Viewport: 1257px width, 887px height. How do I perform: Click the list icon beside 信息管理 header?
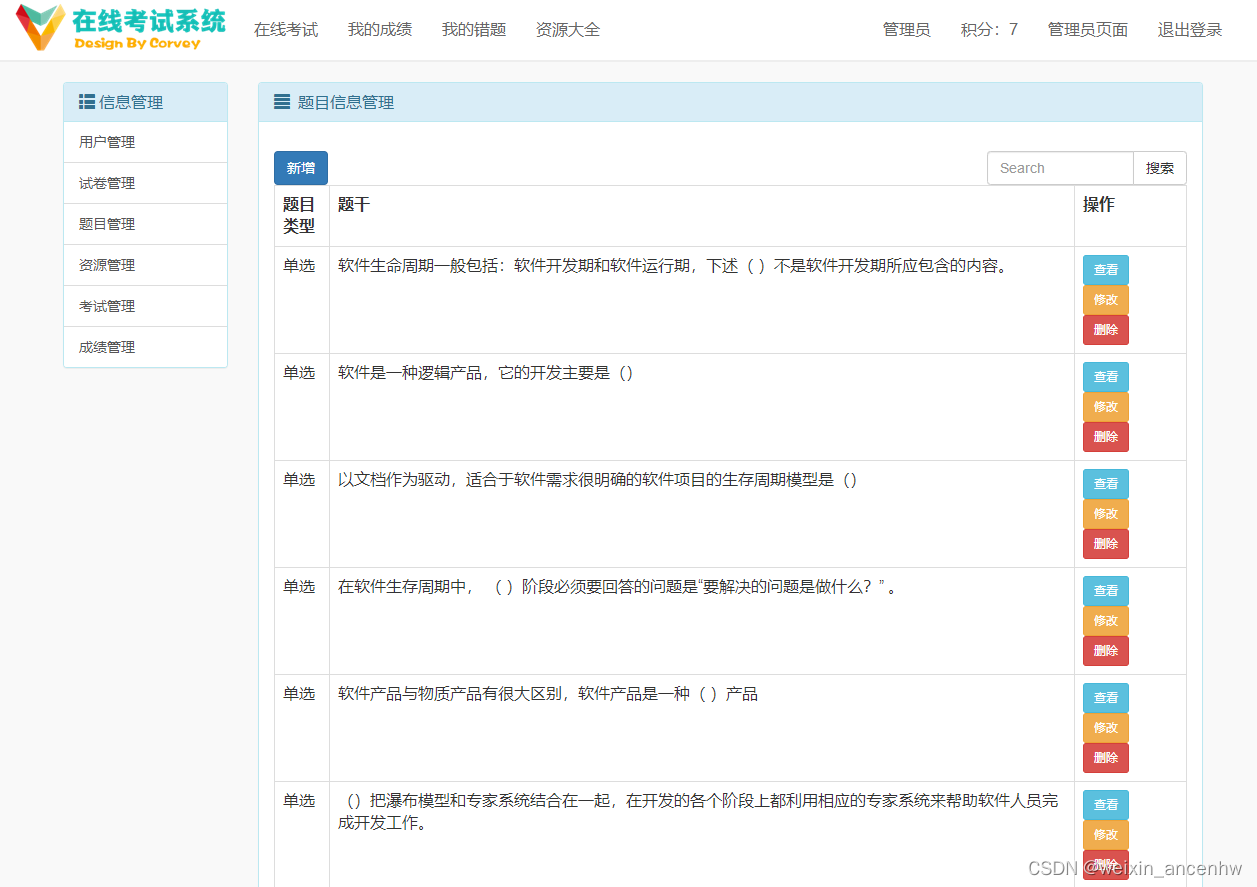point(84,101)
